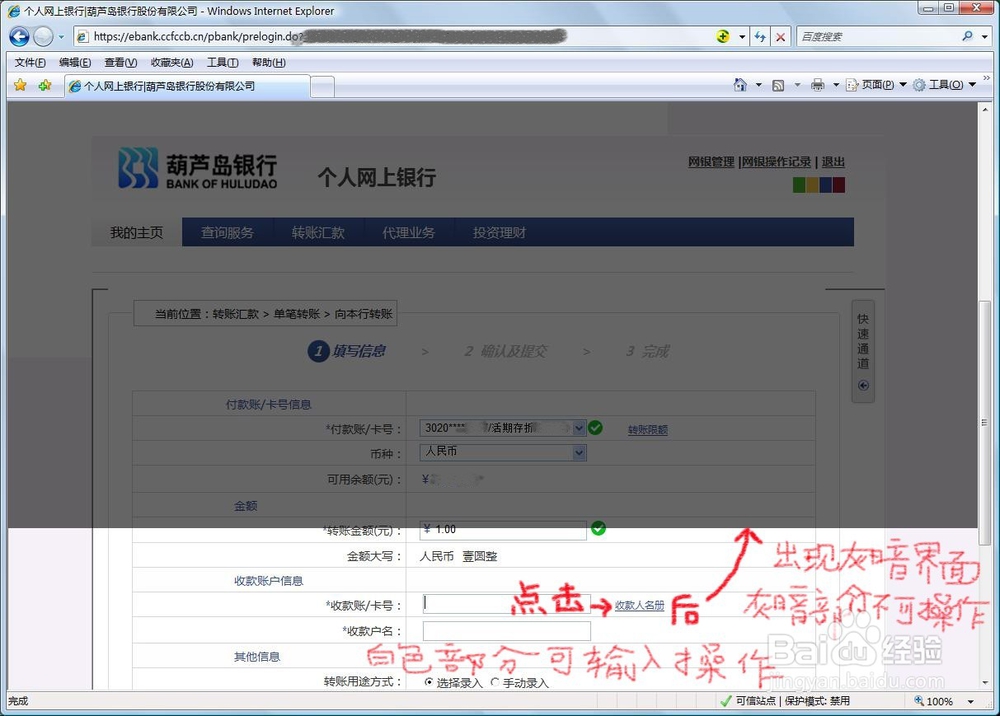Click the Home icon in command bar

coord(740,85)
